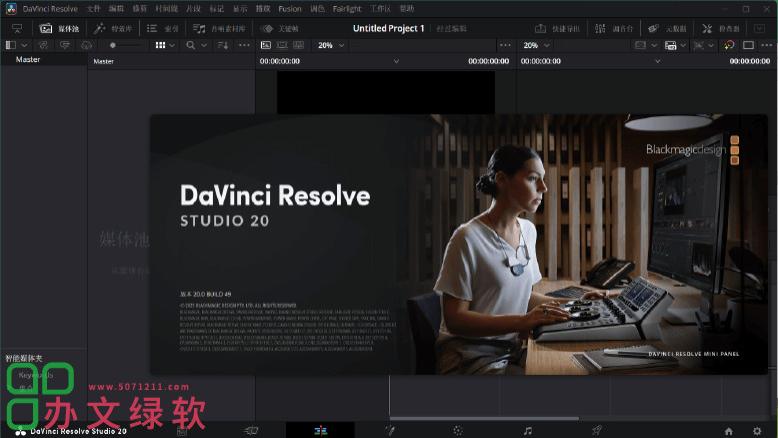Select the Master bin in the sidebar
This screenshot has height=438, width=778.
(28, 59)
